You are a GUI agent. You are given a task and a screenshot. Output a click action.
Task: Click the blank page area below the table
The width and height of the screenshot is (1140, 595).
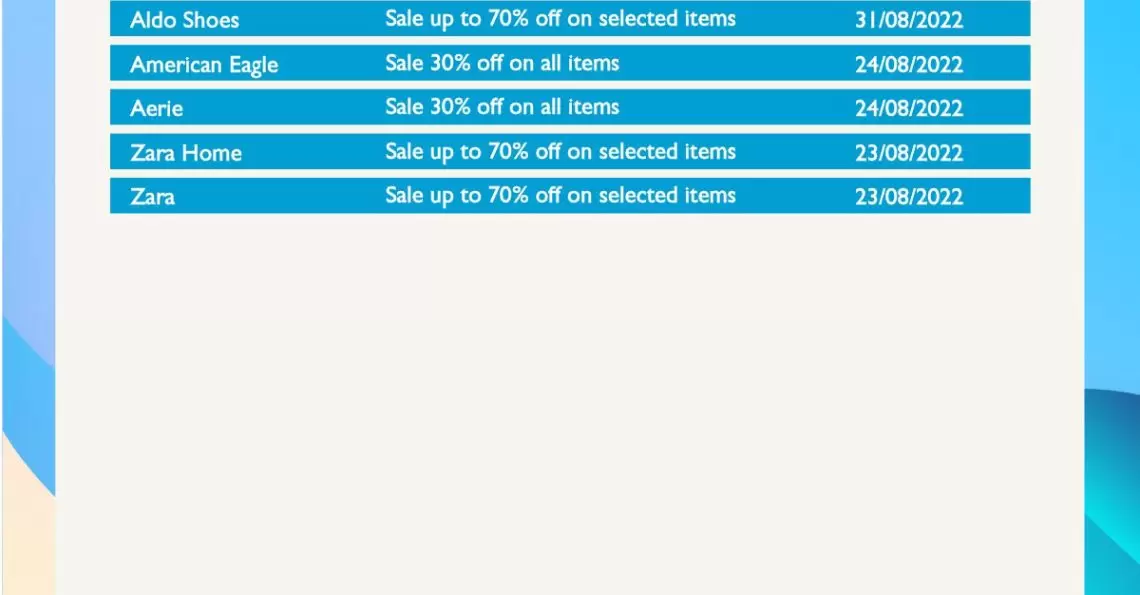(x=570, y=404)
